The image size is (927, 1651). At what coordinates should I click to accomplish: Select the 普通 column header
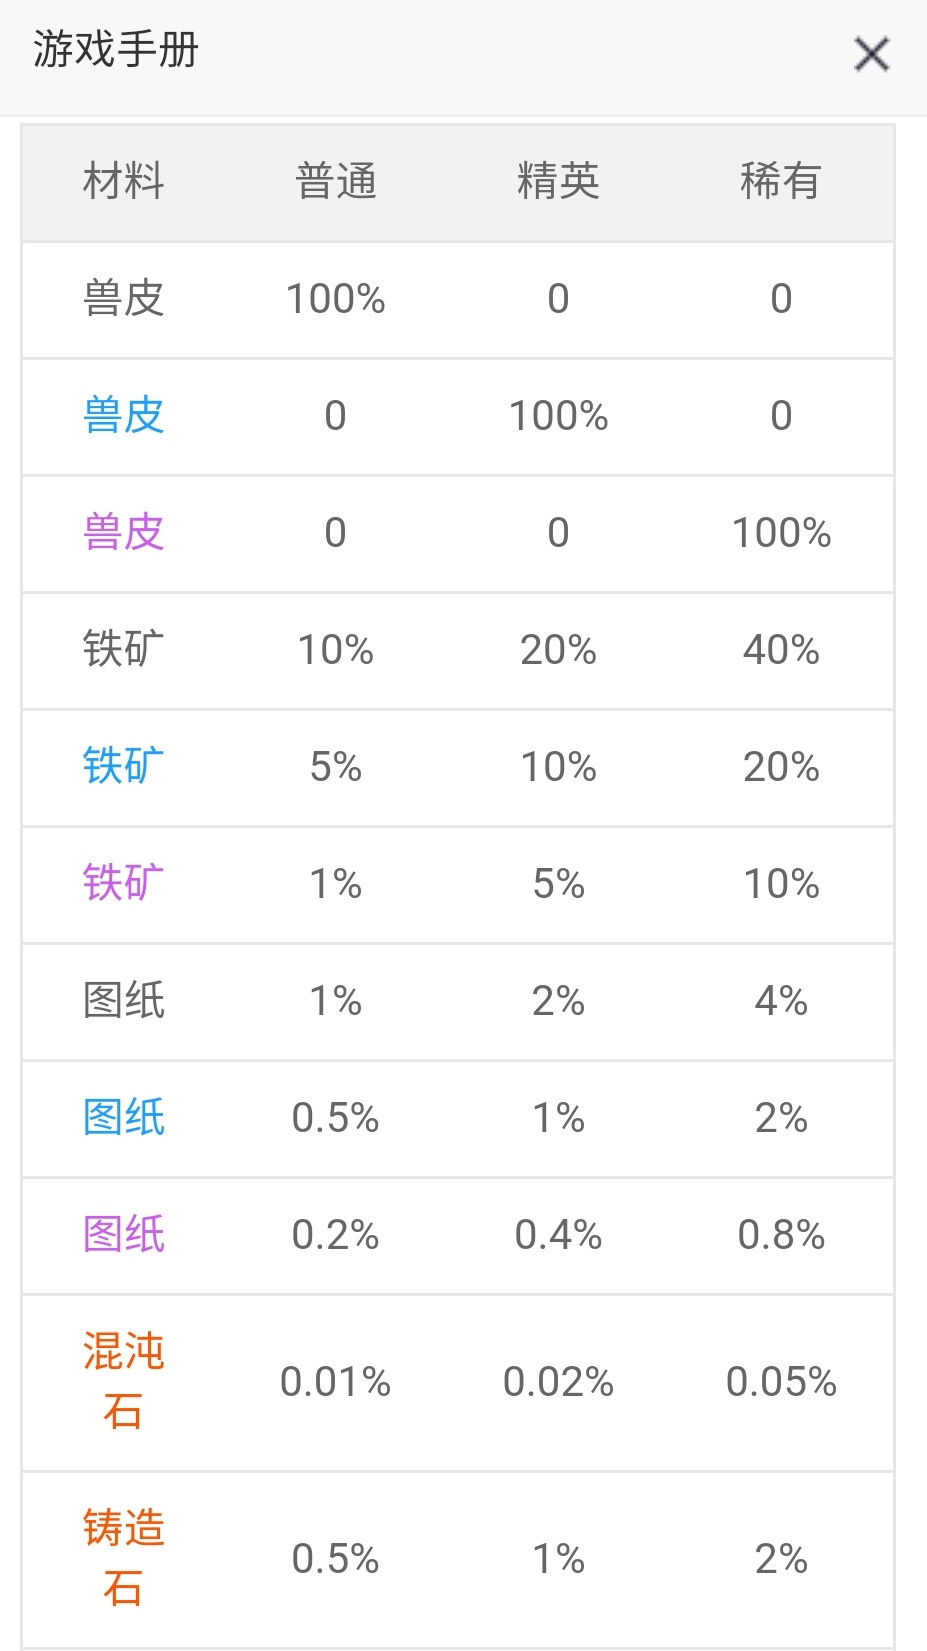point(336,182)
